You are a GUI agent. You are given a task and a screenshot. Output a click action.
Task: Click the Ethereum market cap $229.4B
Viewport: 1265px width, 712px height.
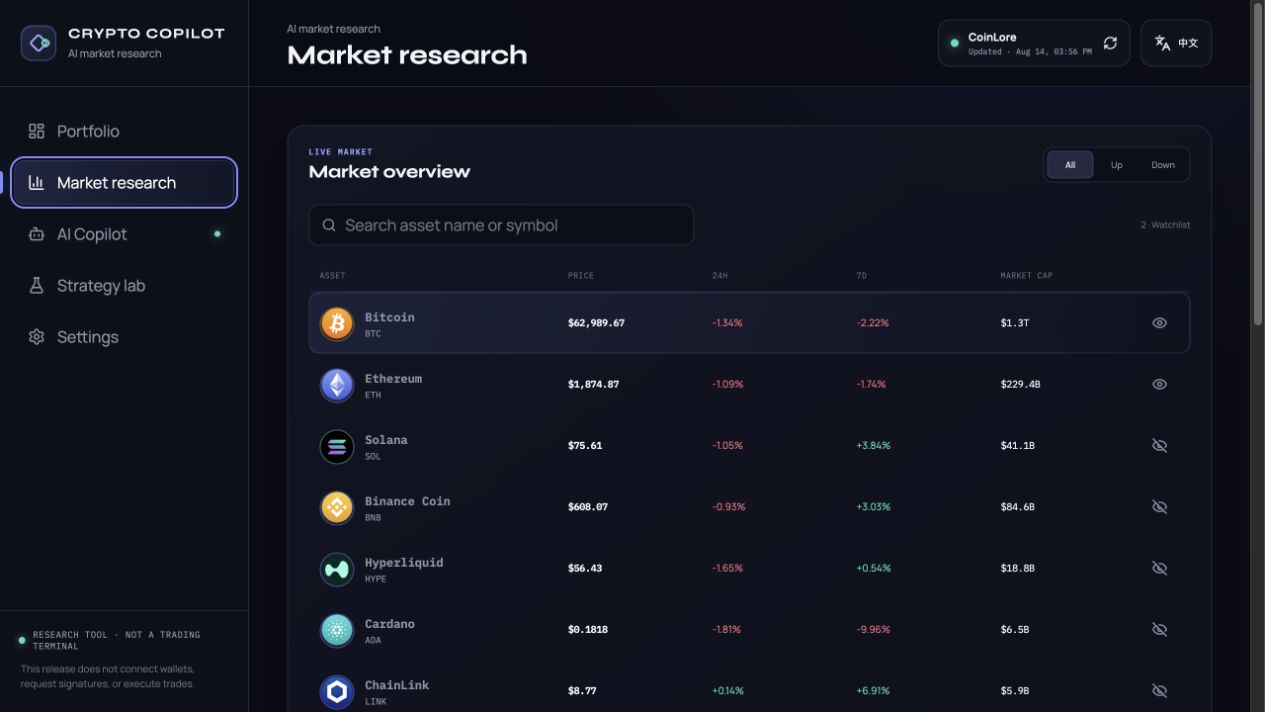click(x=1020, y=384)
